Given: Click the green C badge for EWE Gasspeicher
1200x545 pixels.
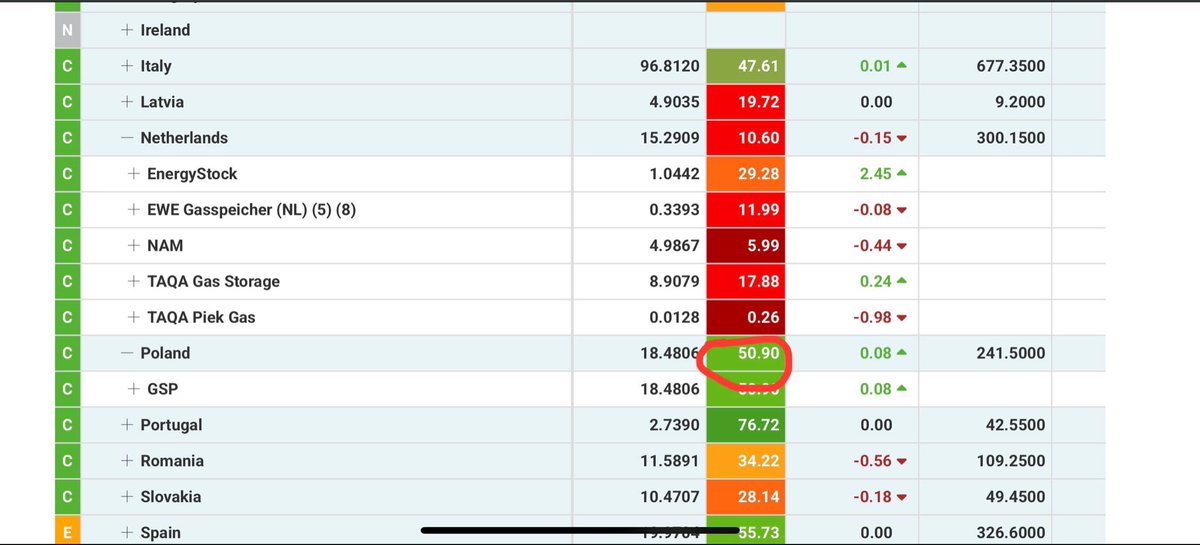Looking at the screenshot, I should coord(67,210).
